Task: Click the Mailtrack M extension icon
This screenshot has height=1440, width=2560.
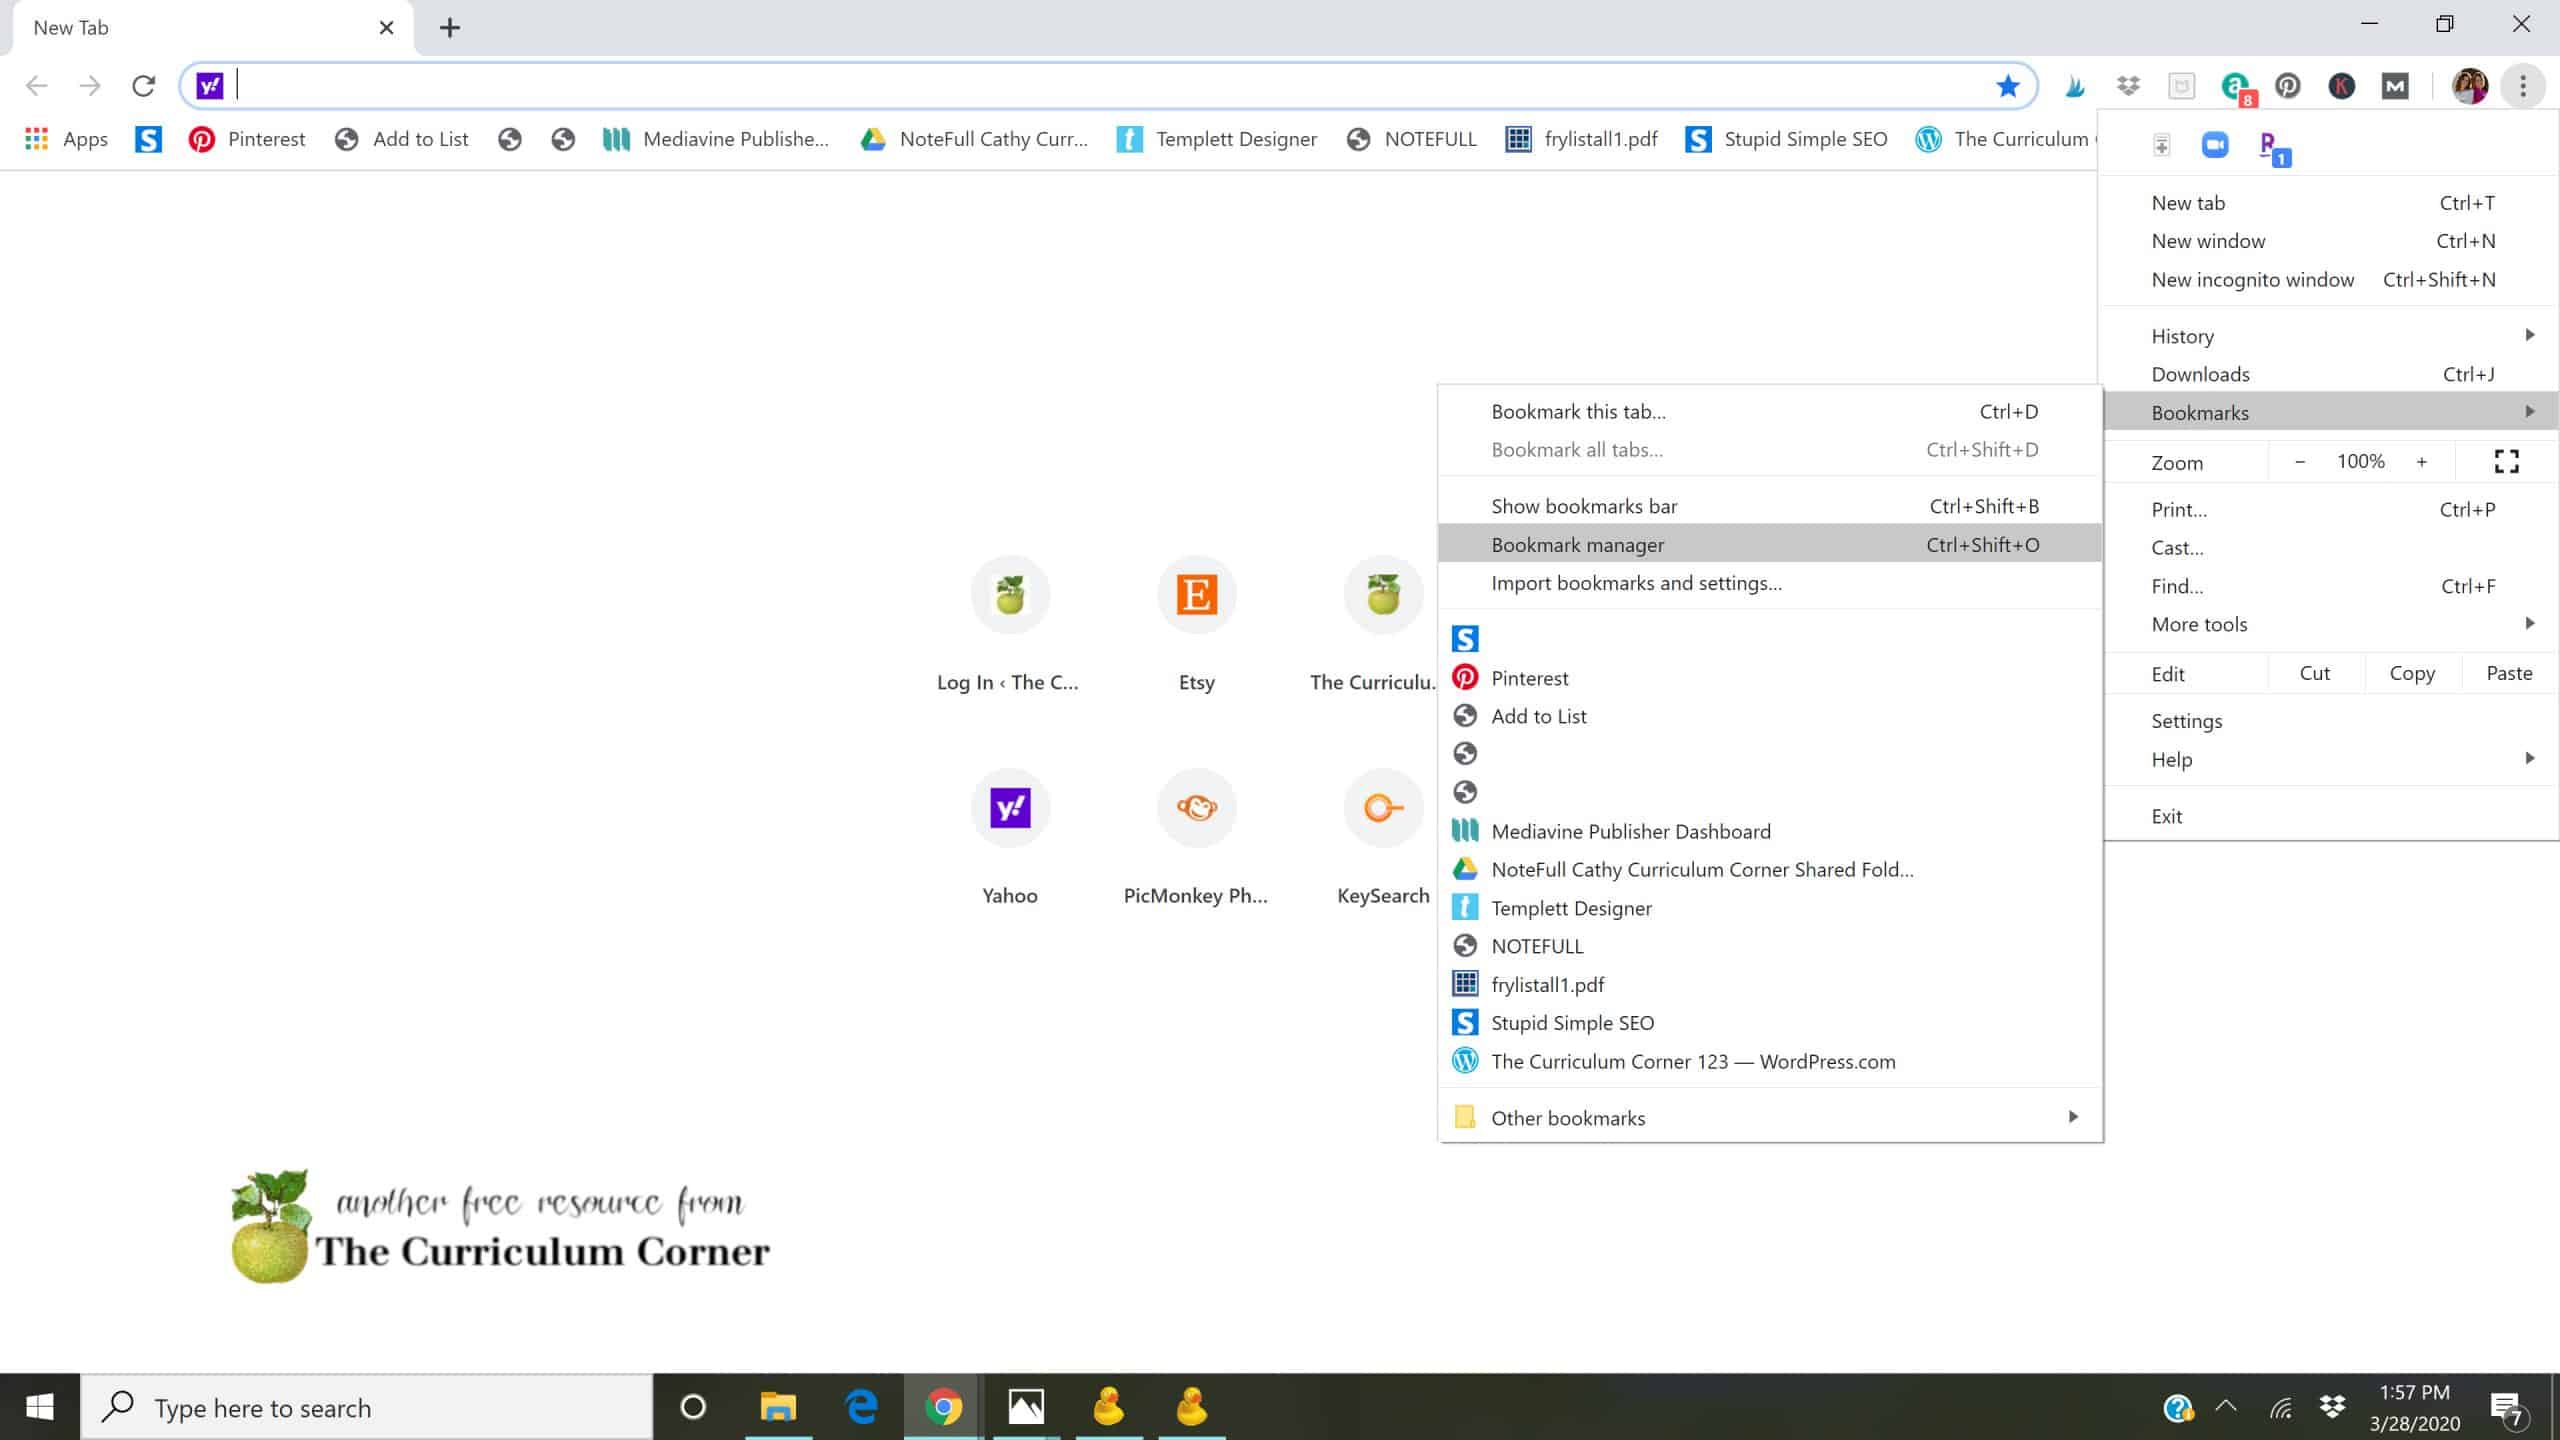Action: (2392, 86)
